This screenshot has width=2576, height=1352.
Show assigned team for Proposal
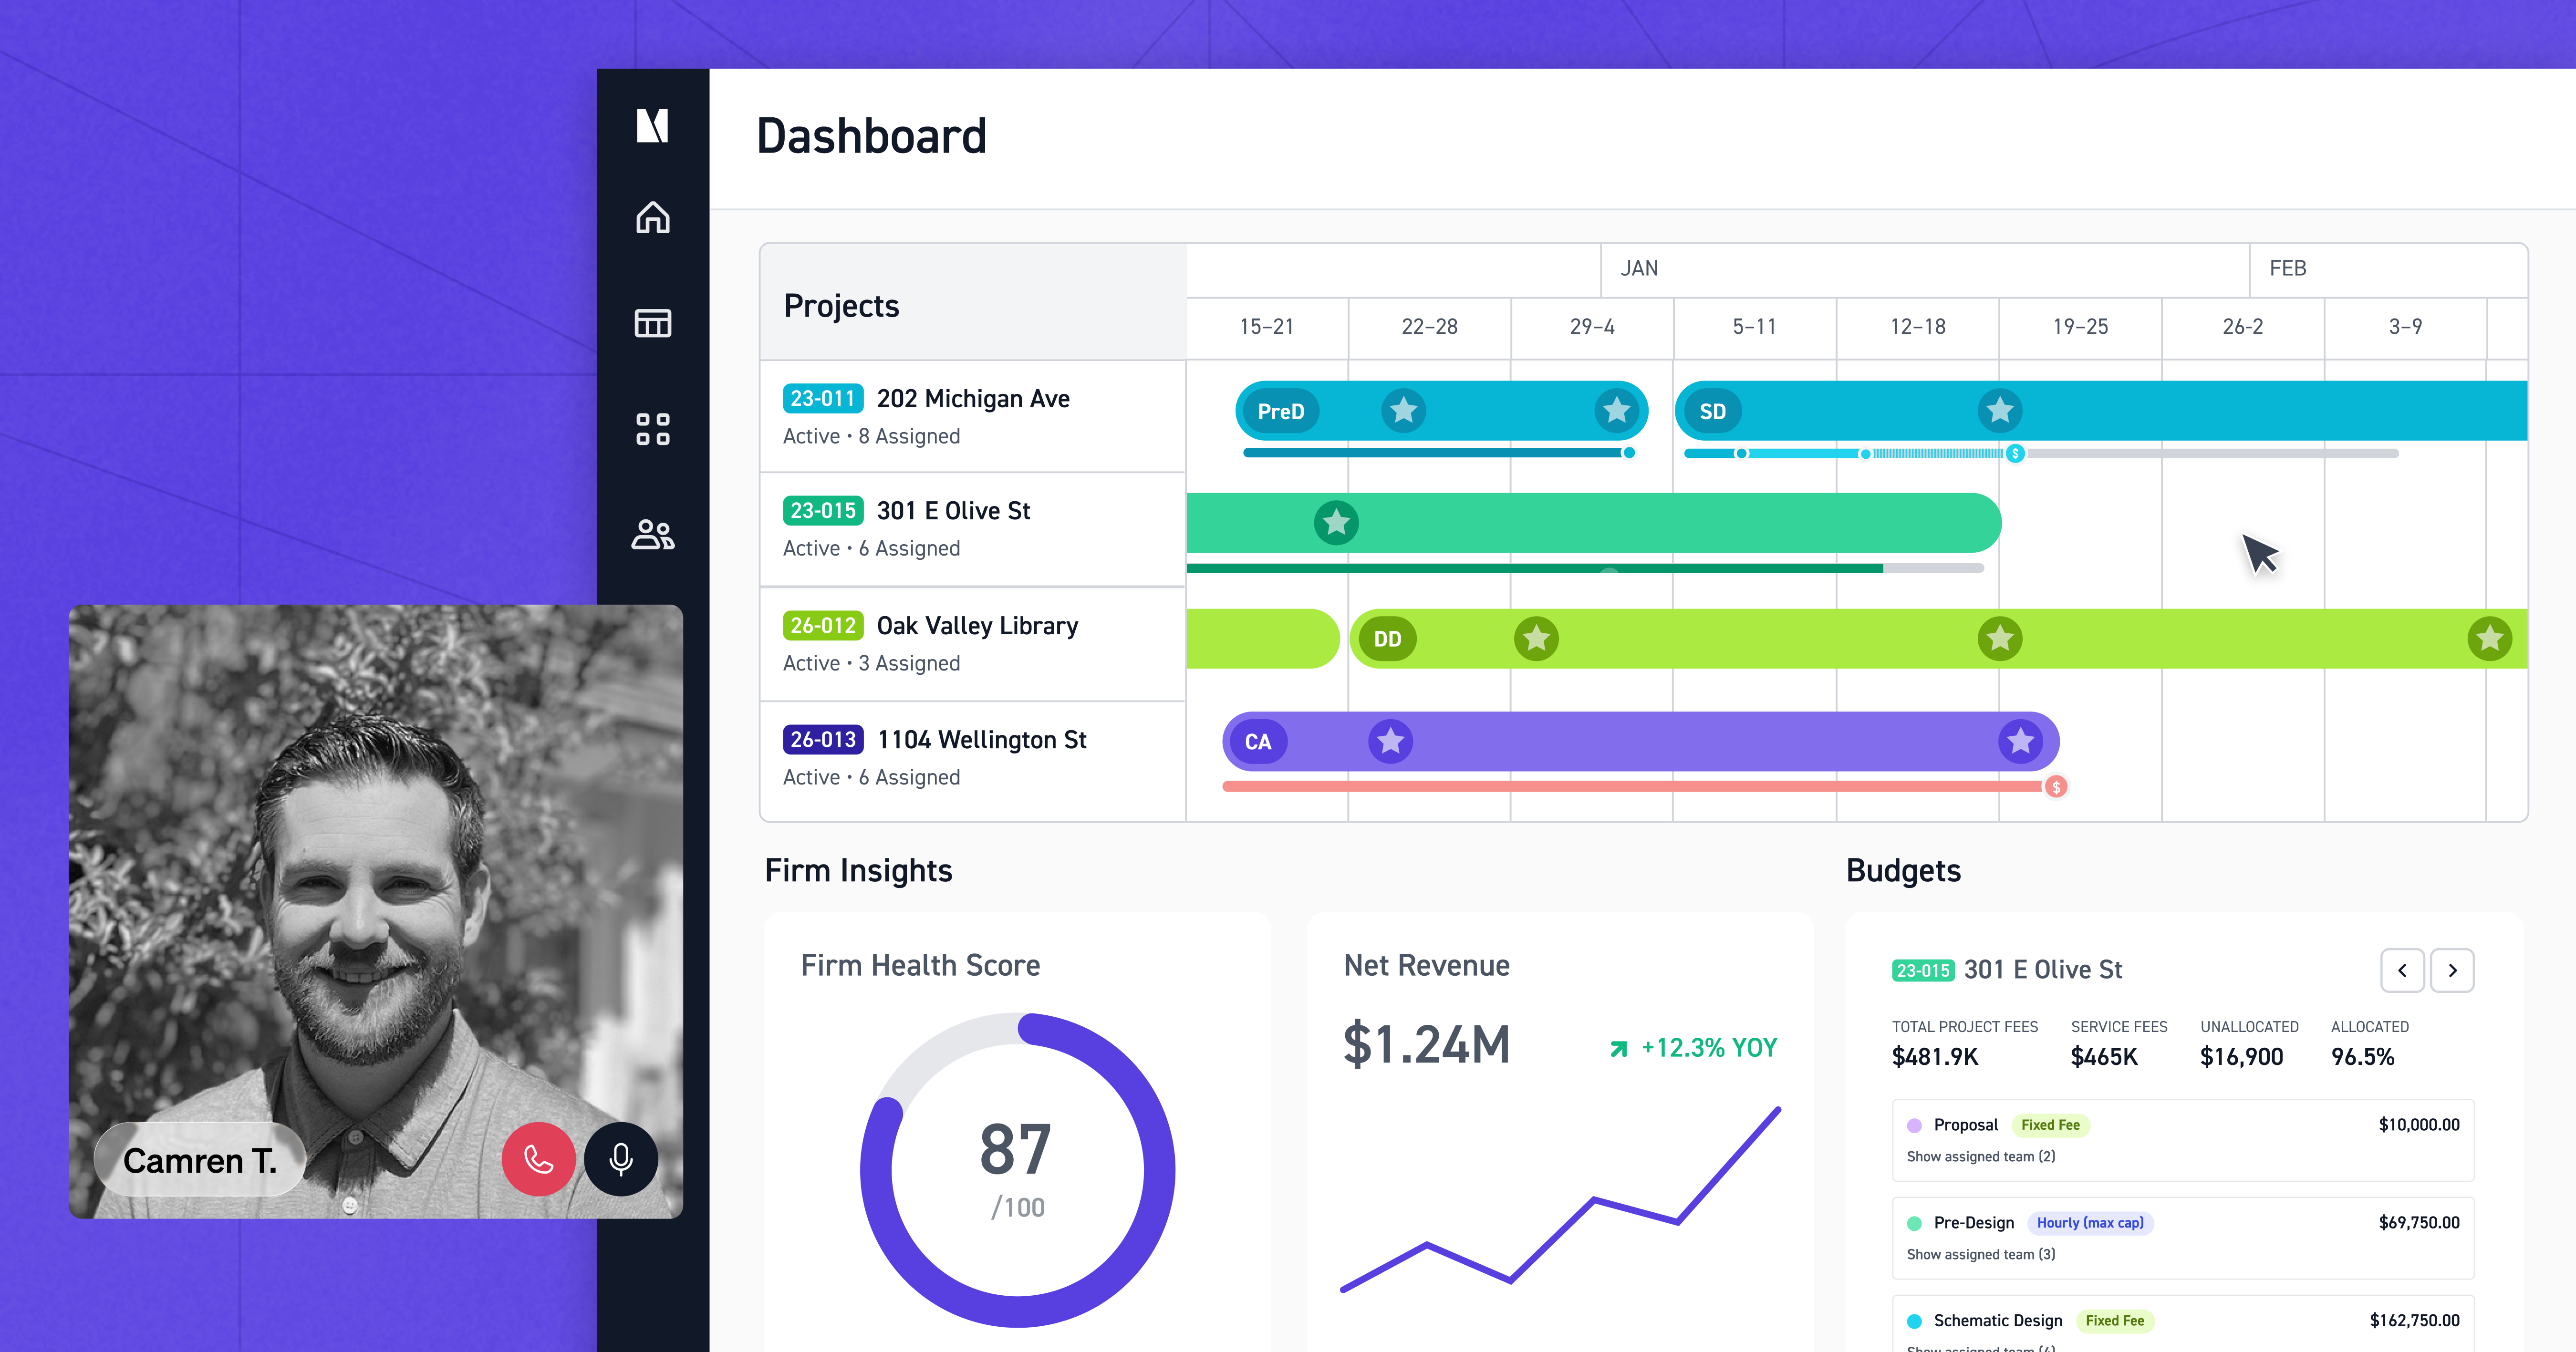1981,1156
